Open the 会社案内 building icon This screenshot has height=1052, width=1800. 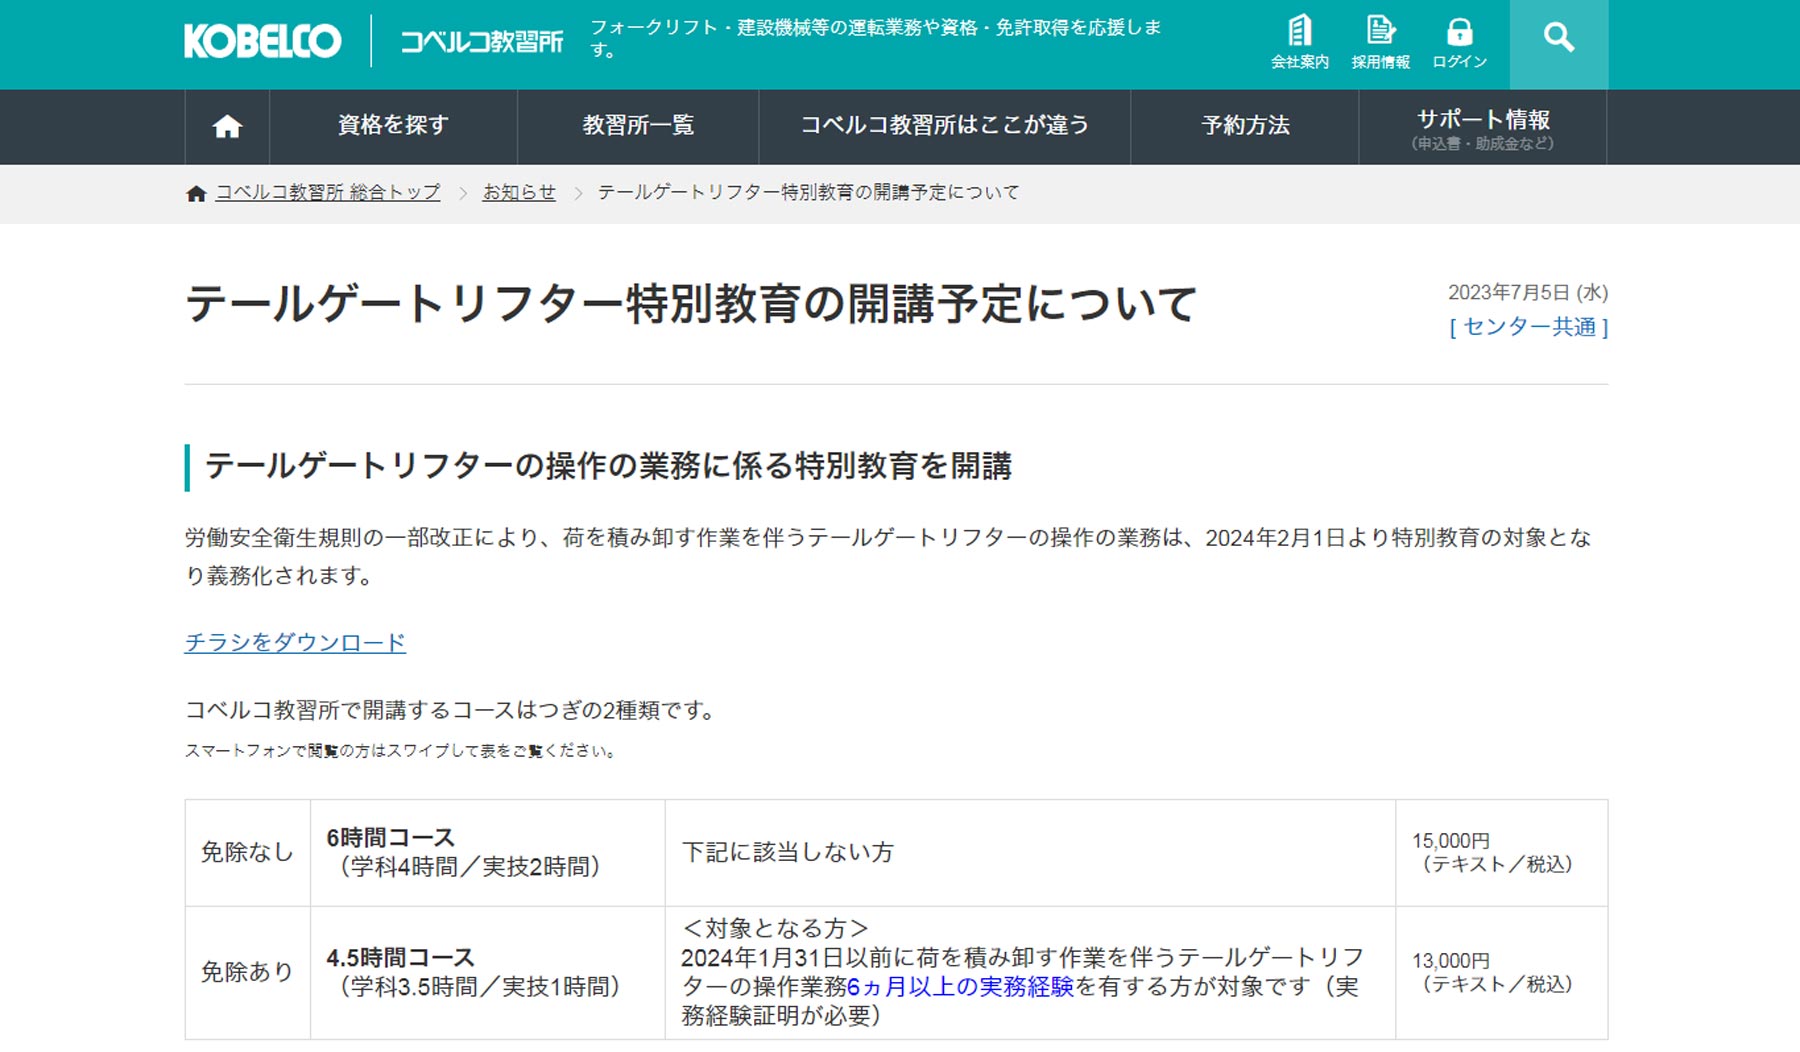(1299, 42)
